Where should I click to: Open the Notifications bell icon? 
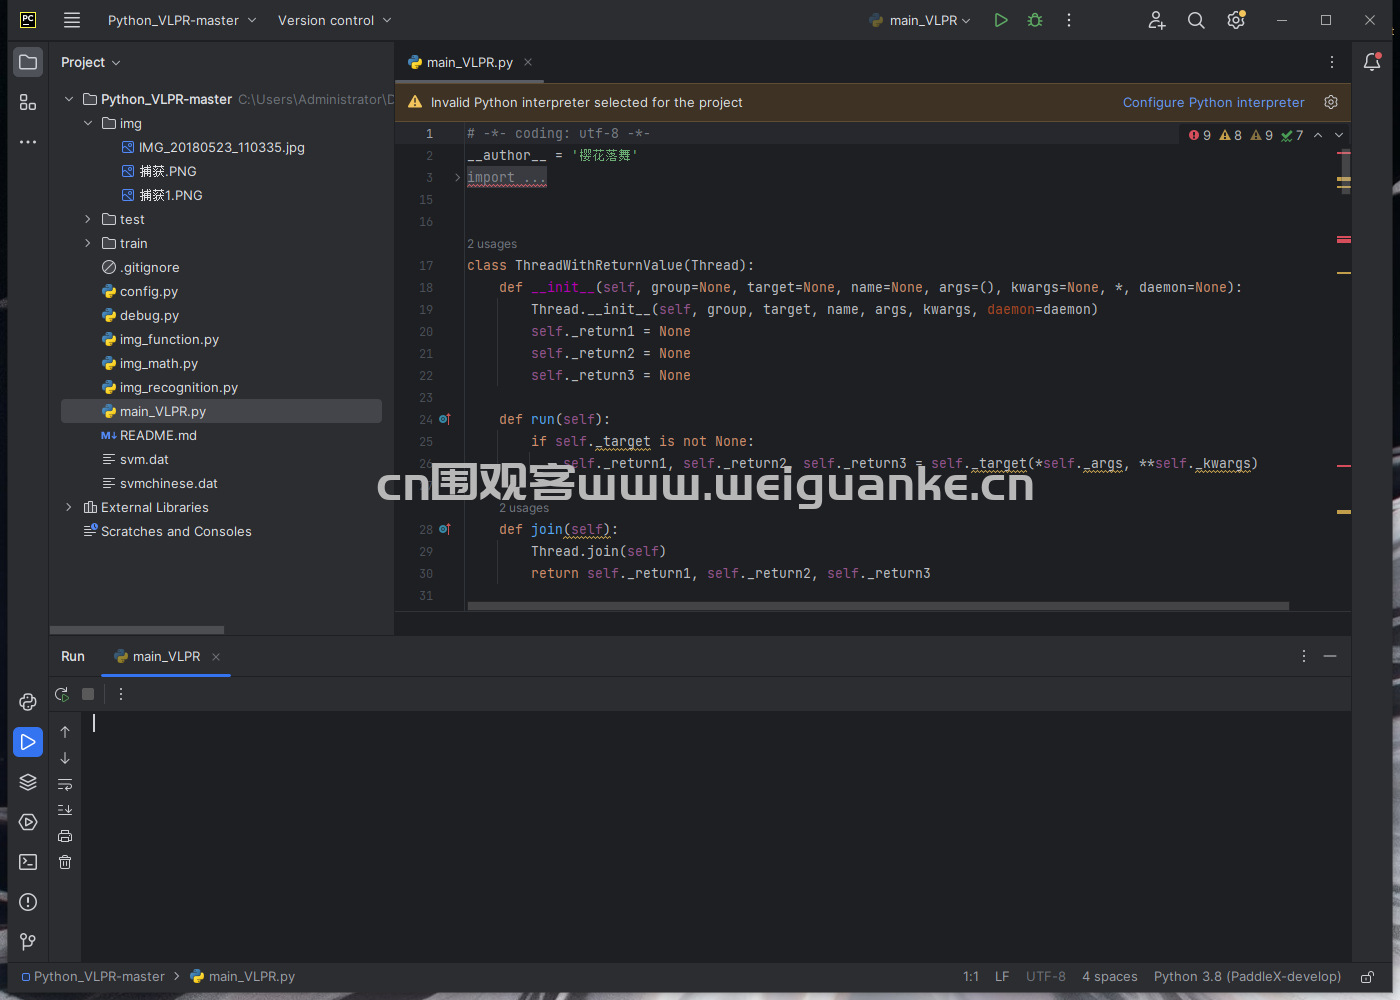1373,62
